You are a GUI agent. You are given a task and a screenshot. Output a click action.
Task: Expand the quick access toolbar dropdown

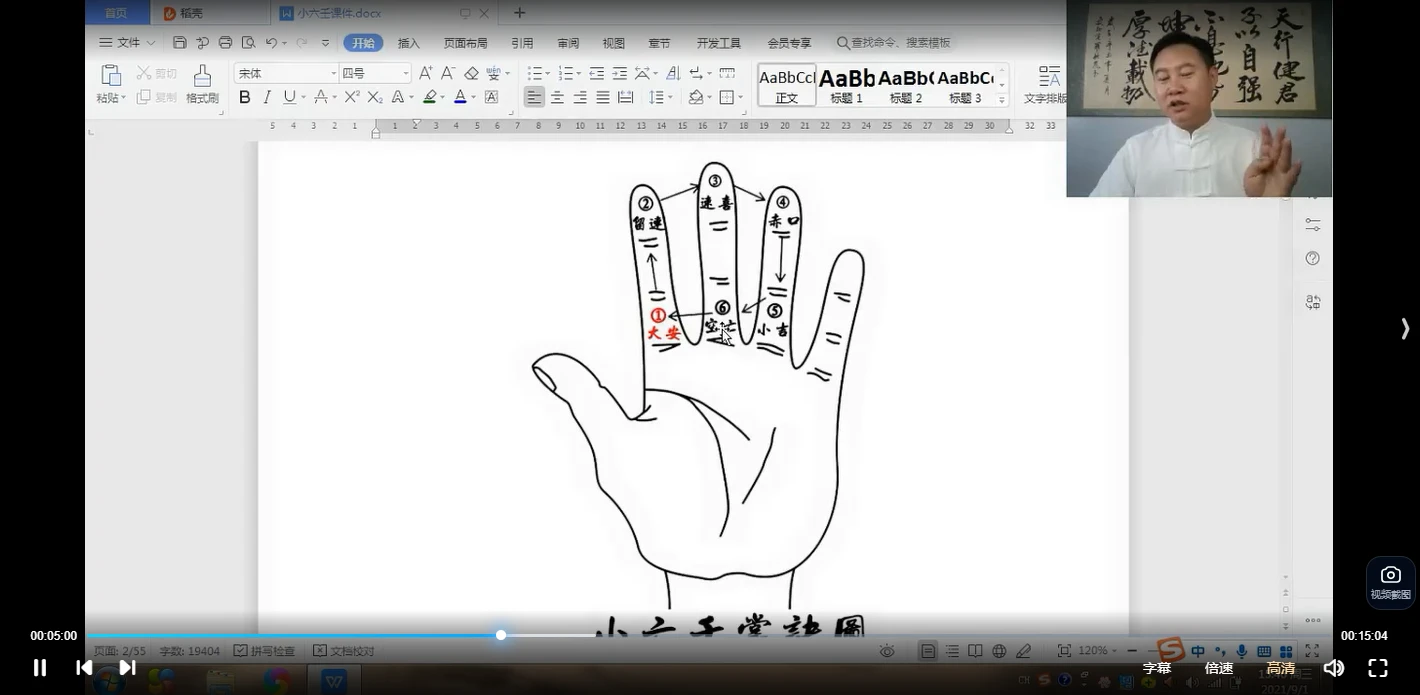tap(325, 43)
